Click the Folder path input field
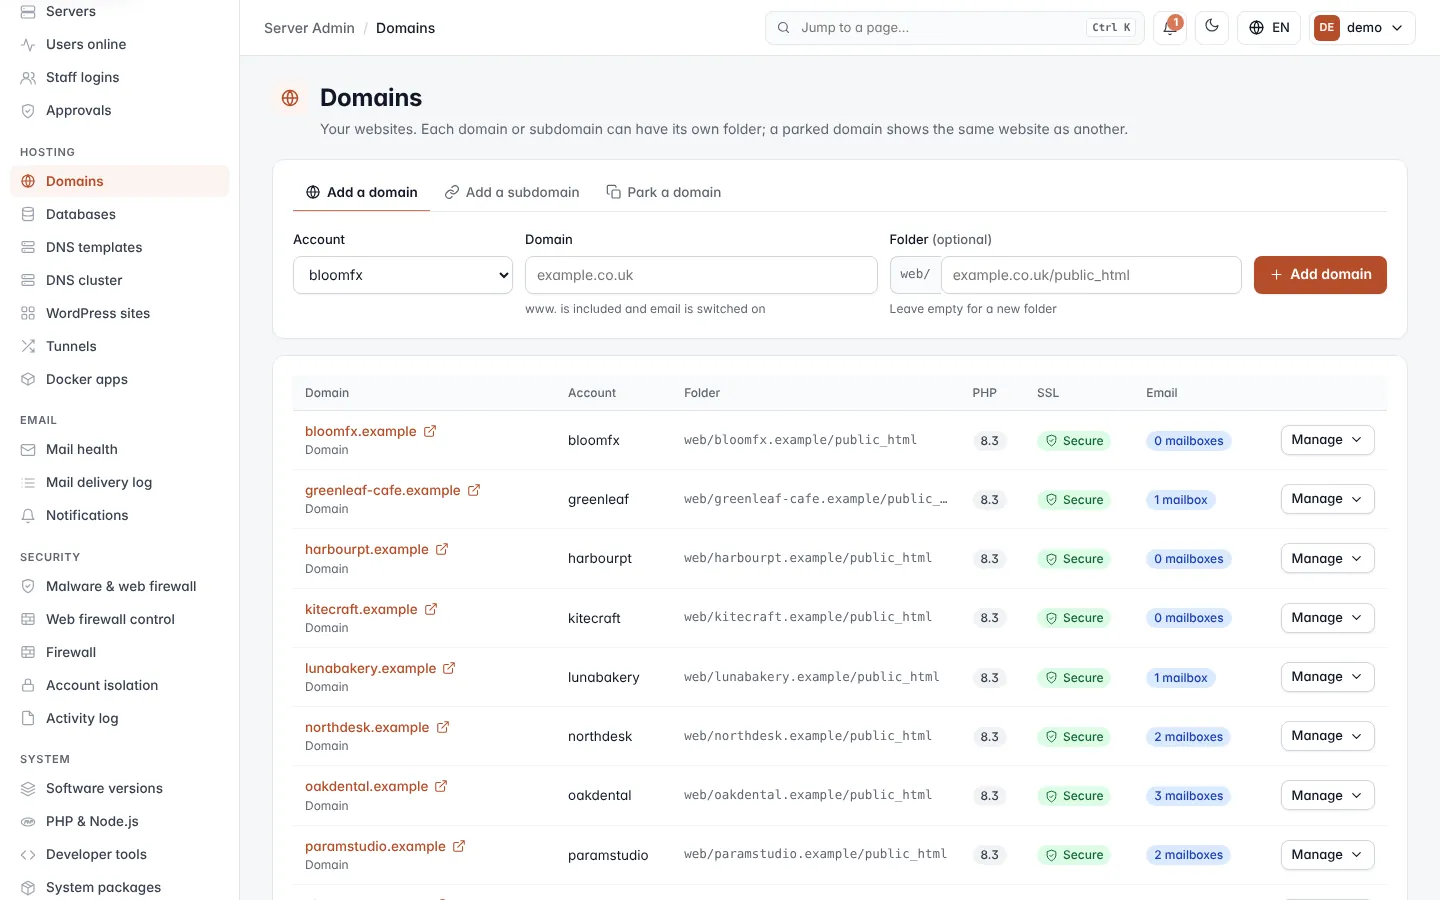This screenshot has width=1440, height=900. click(1091, 275)
